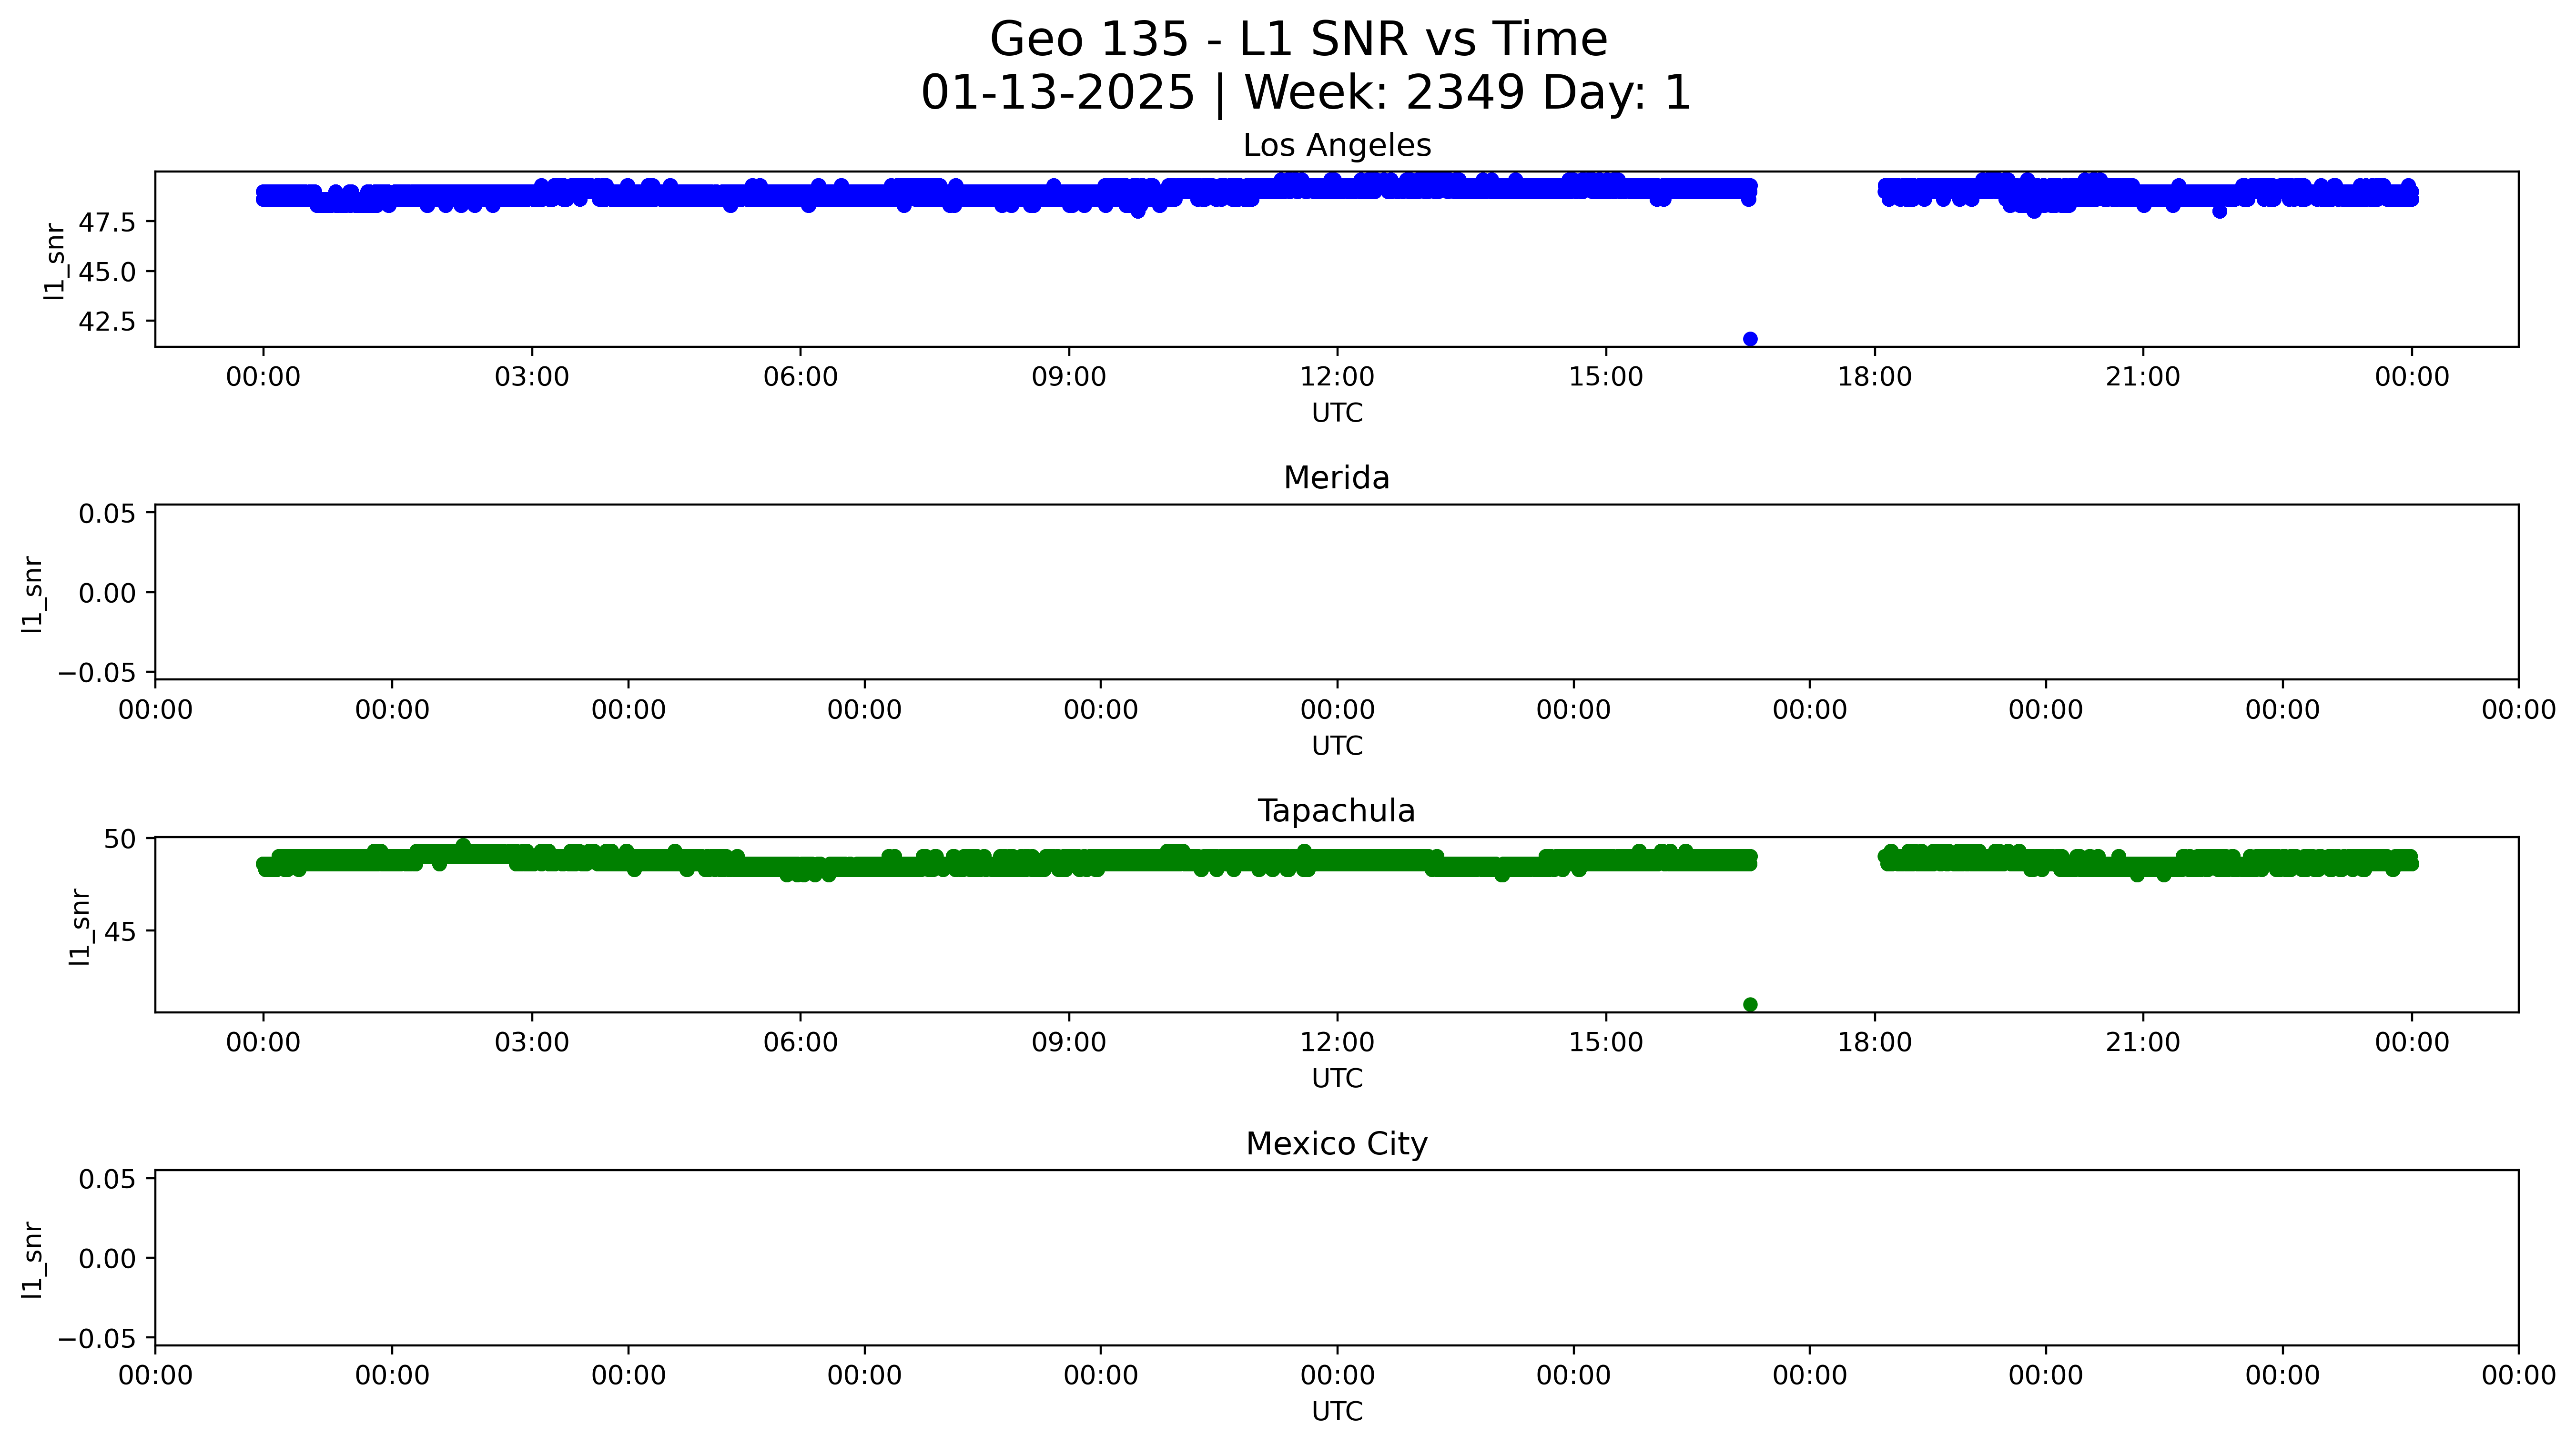Click the 21:00 tick label under Tapachula plot

2142,1043
